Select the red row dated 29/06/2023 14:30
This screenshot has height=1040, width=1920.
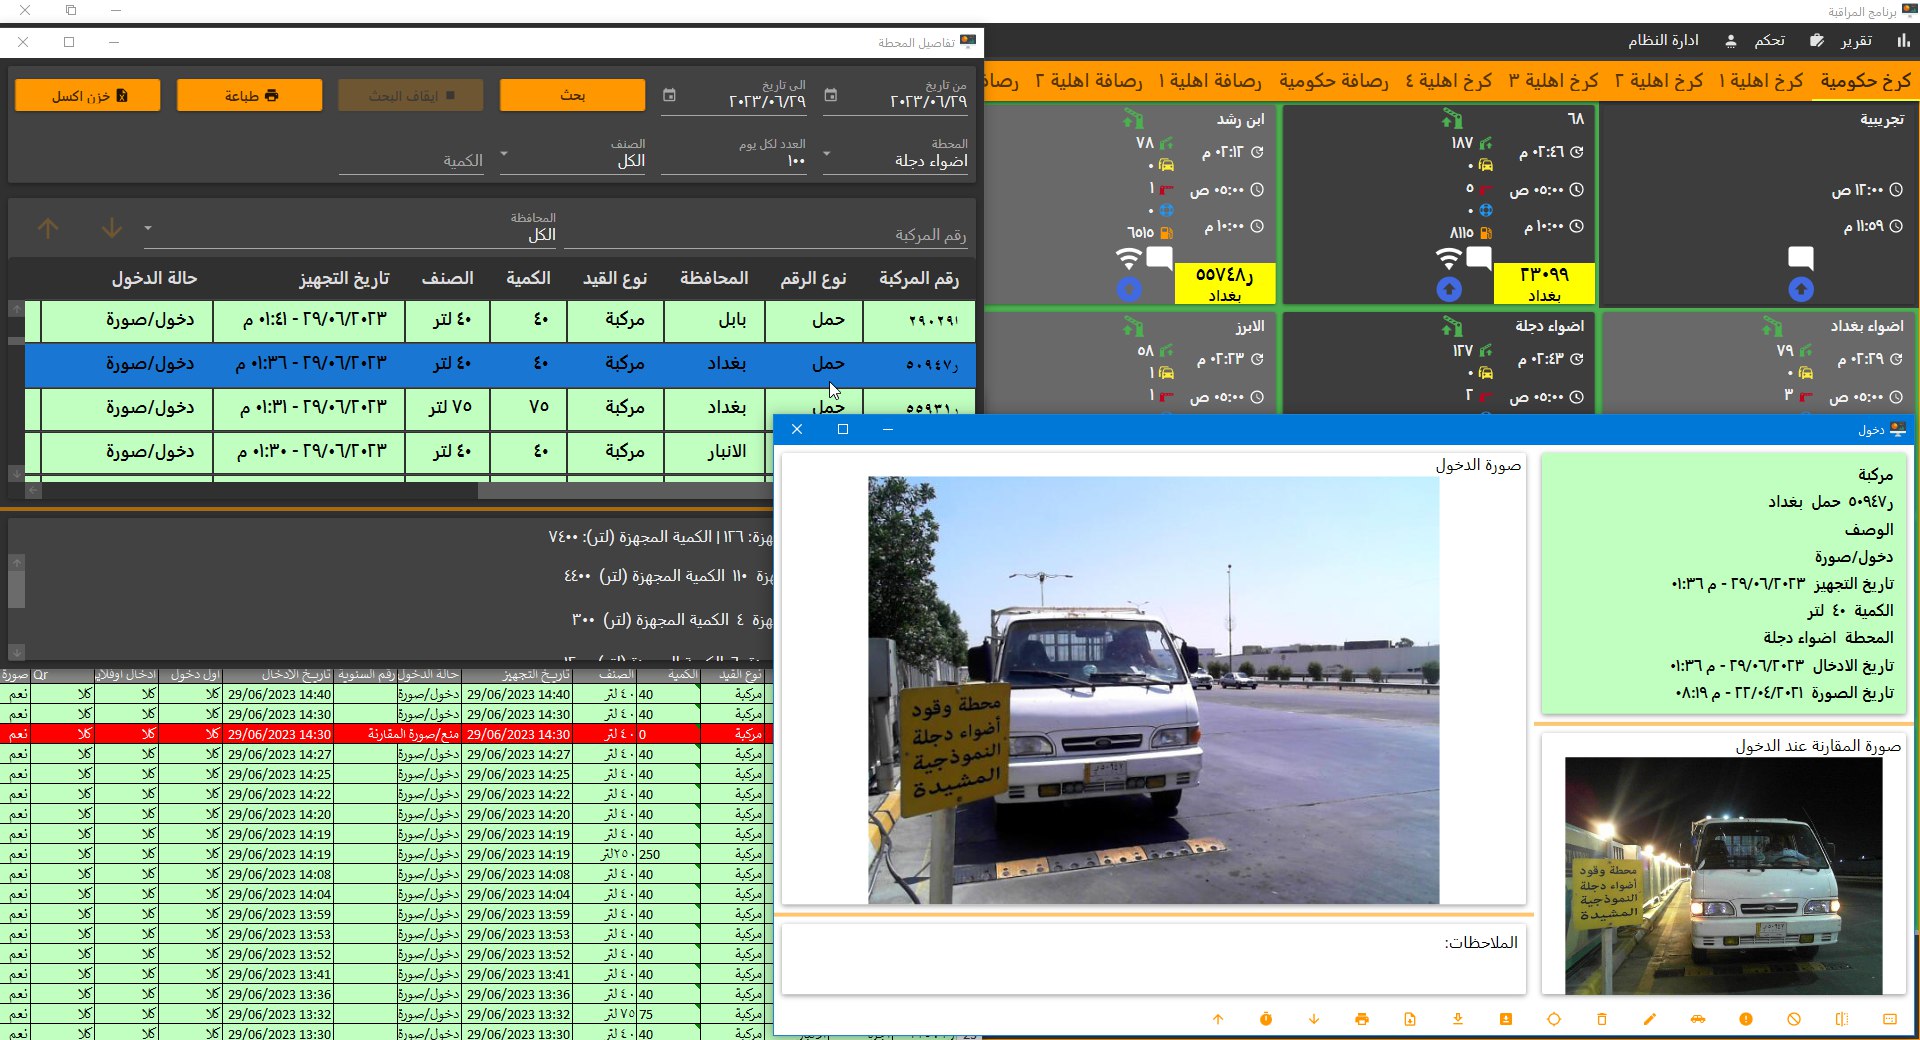[x=386, y=734]
